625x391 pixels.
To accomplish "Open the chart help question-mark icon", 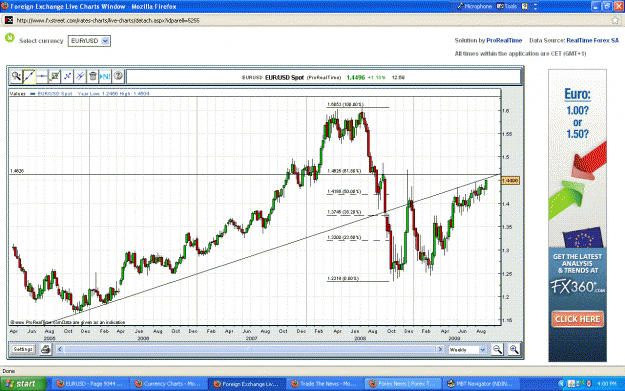I will point(118,76).
